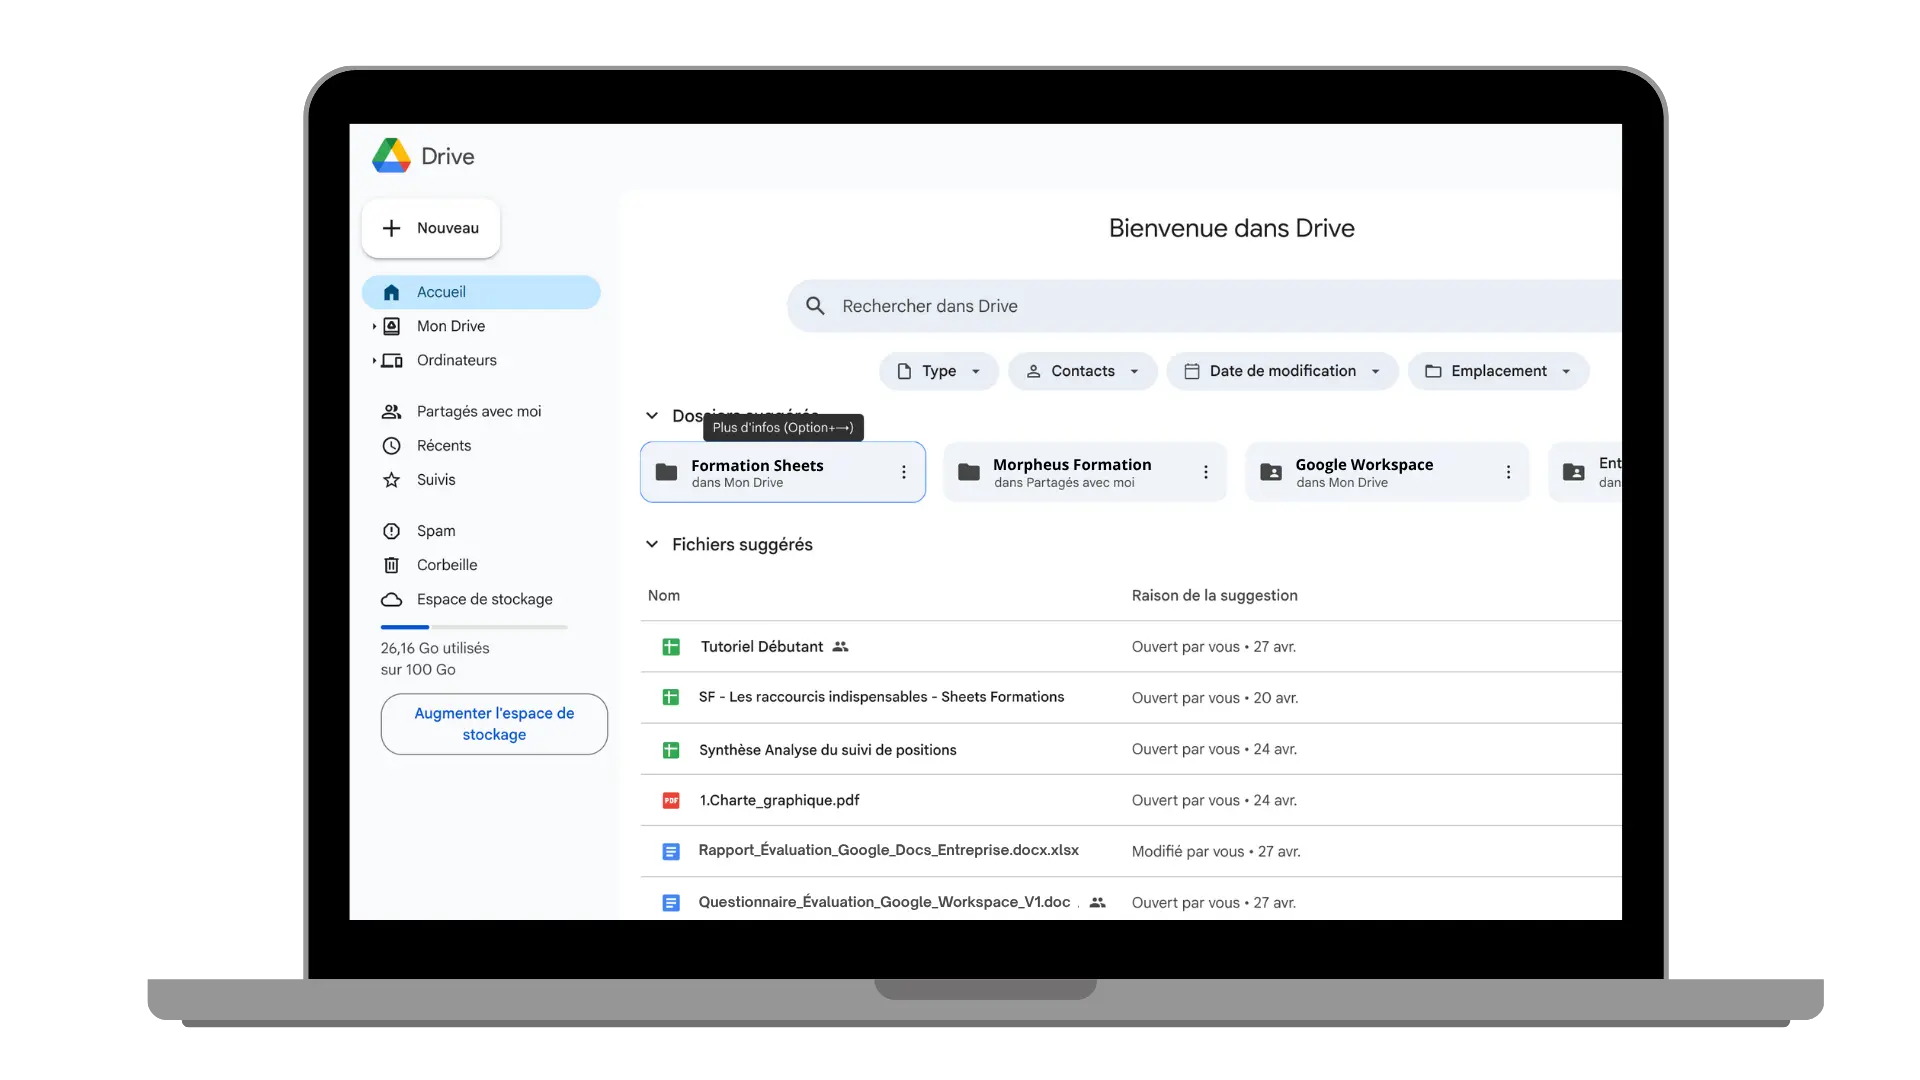Viewport: 1920px width, 1080px height.
Task: Collapse the Dossiers suggérés section
Action: [652, 416]
